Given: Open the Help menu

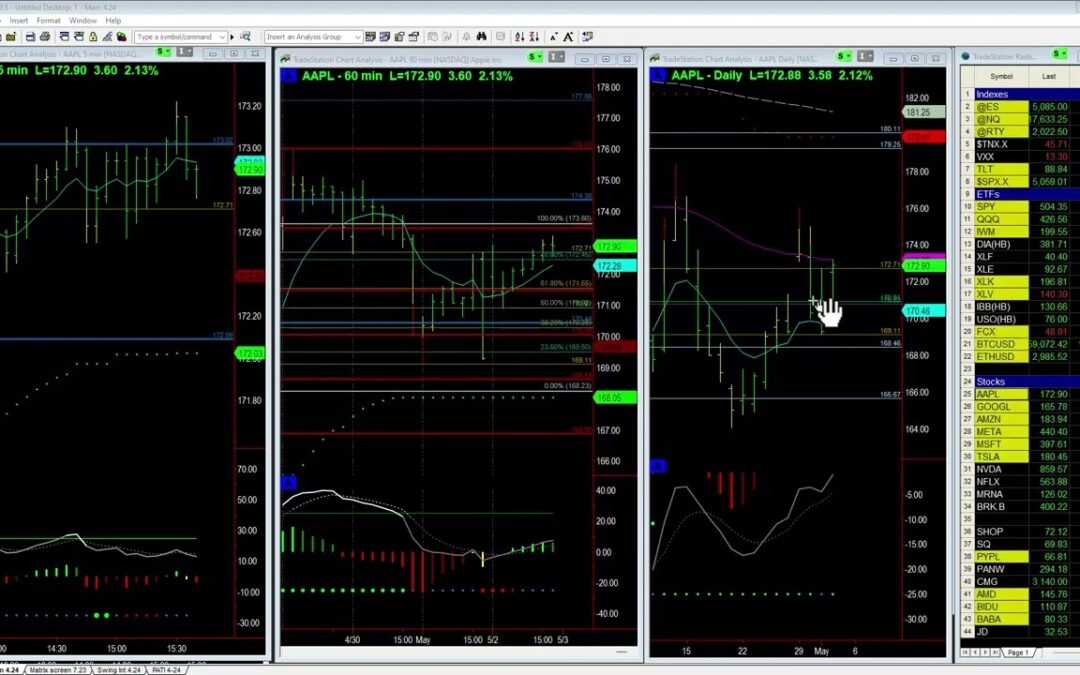Looking at the screenshot, I should 113,21.
